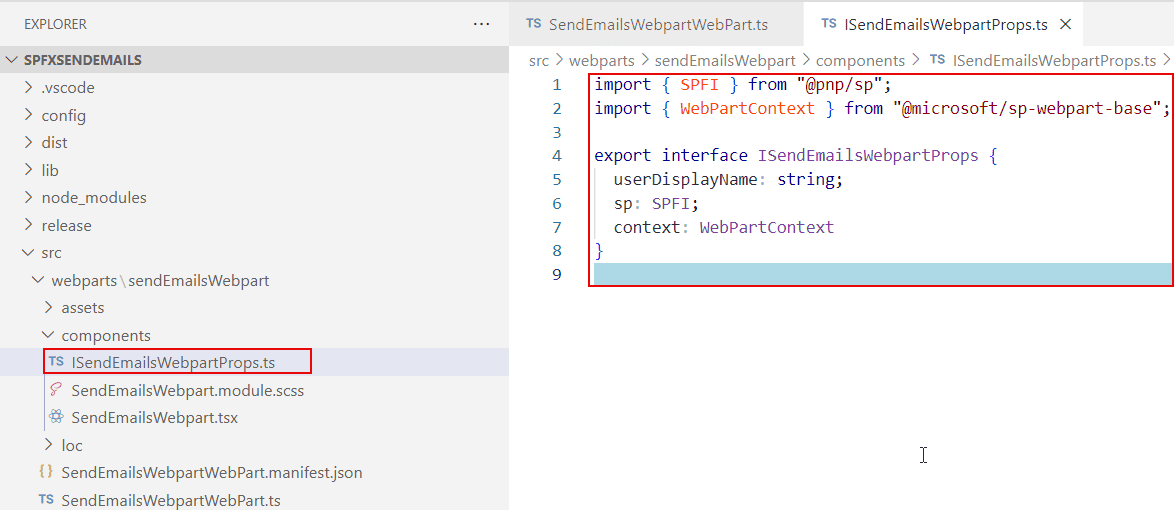The image size is (1174, 510).
Task: Select the ISendEmailsWebpartProps.ts editor tab
Action: tap(943, 24)
